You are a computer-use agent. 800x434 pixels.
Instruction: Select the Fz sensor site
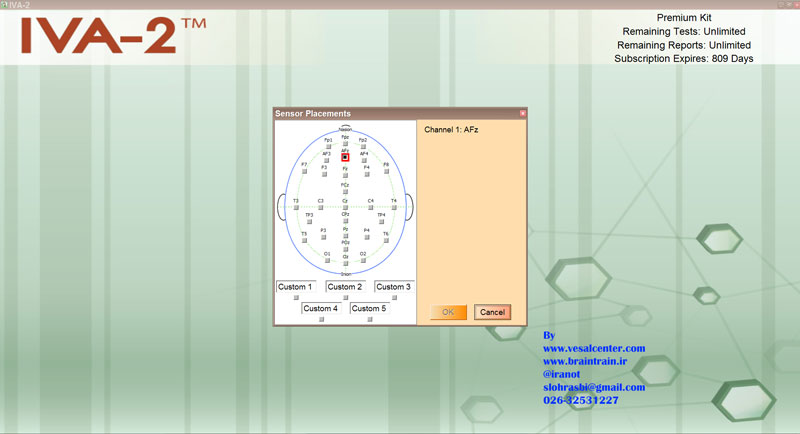345,175
